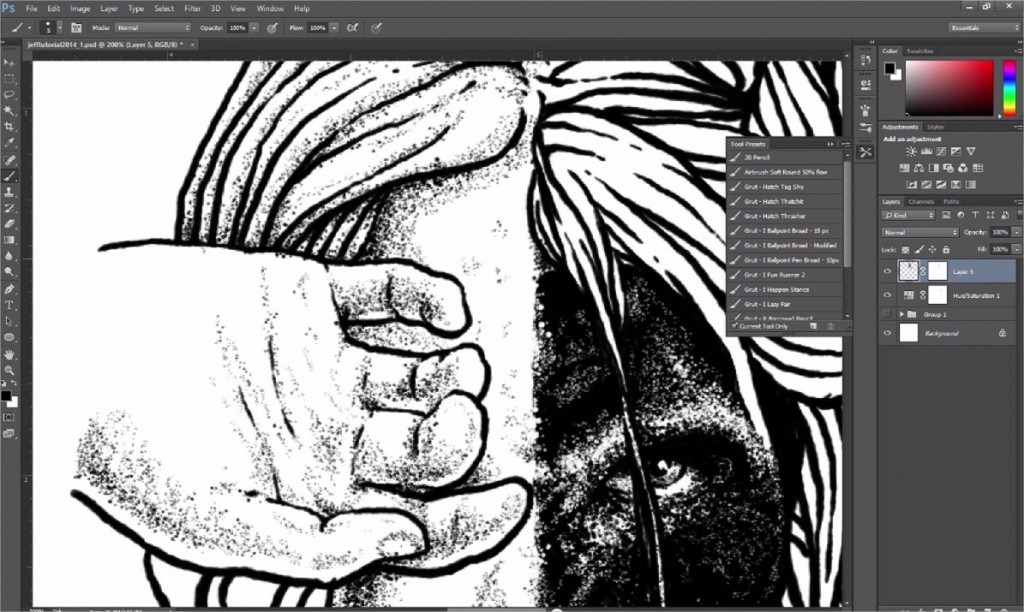The image size is (1024, 612).
Task: Open the Opacity dropdown in the Layers panel
Action: point(1016,231)
